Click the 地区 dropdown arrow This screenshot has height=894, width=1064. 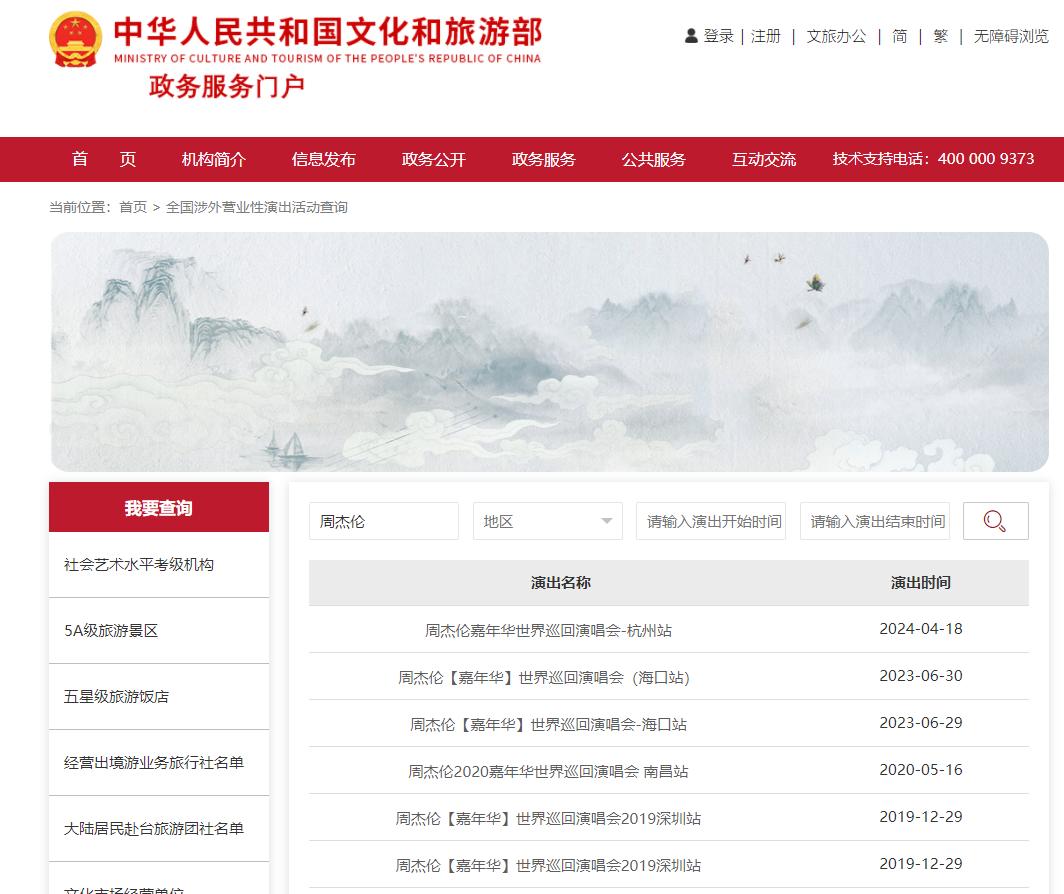[607, 521]
